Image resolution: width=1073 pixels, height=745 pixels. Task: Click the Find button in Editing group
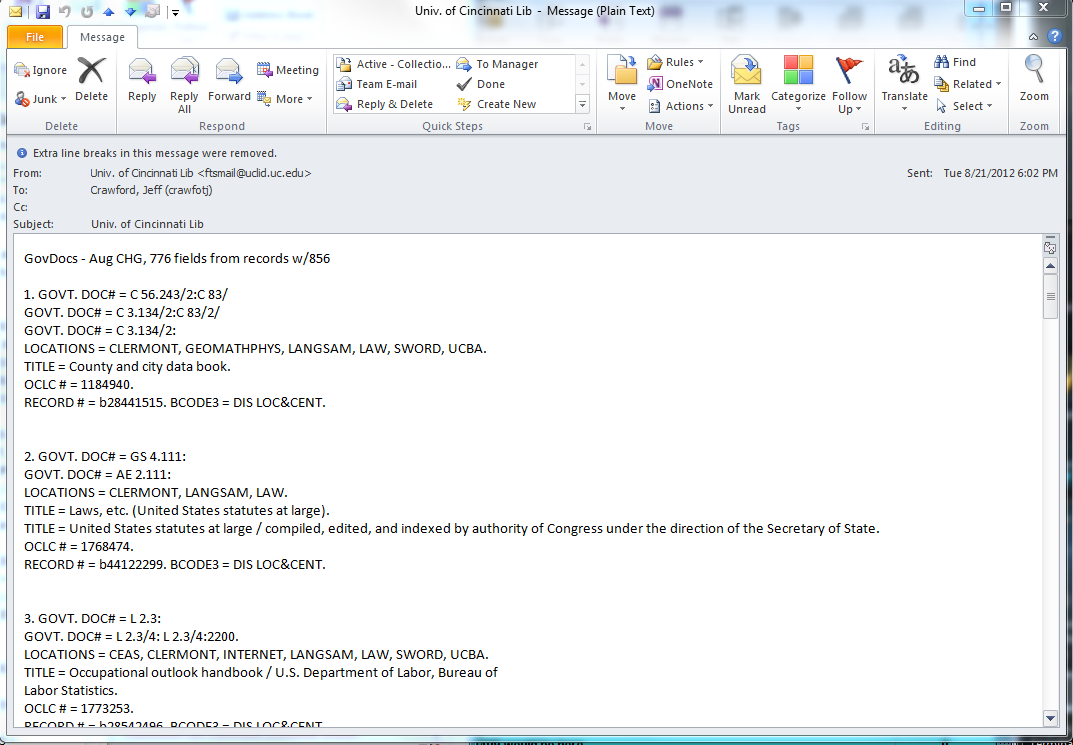click(955, 62)
